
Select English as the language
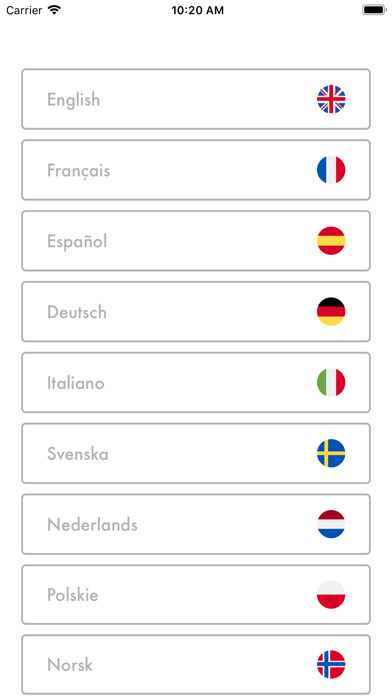[196, 99]
